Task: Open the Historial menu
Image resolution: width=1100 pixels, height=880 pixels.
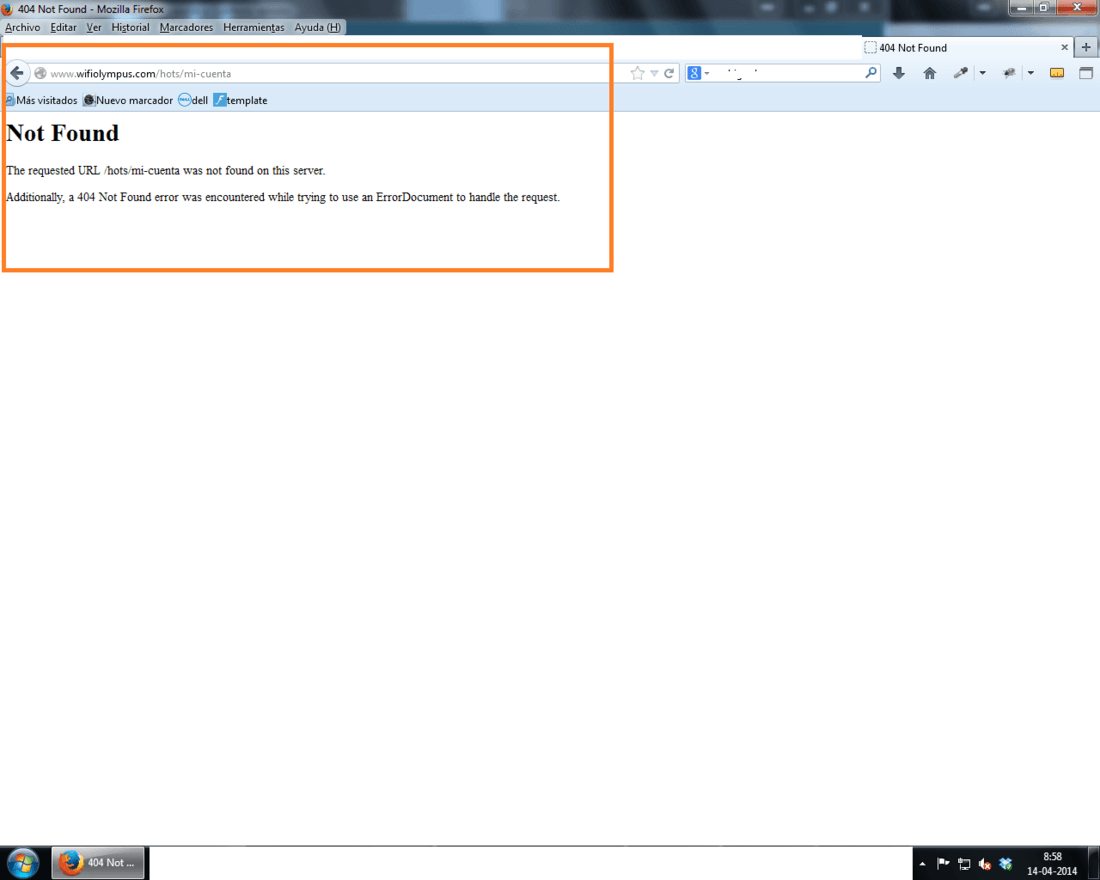Action: click(x=130, y=27)
